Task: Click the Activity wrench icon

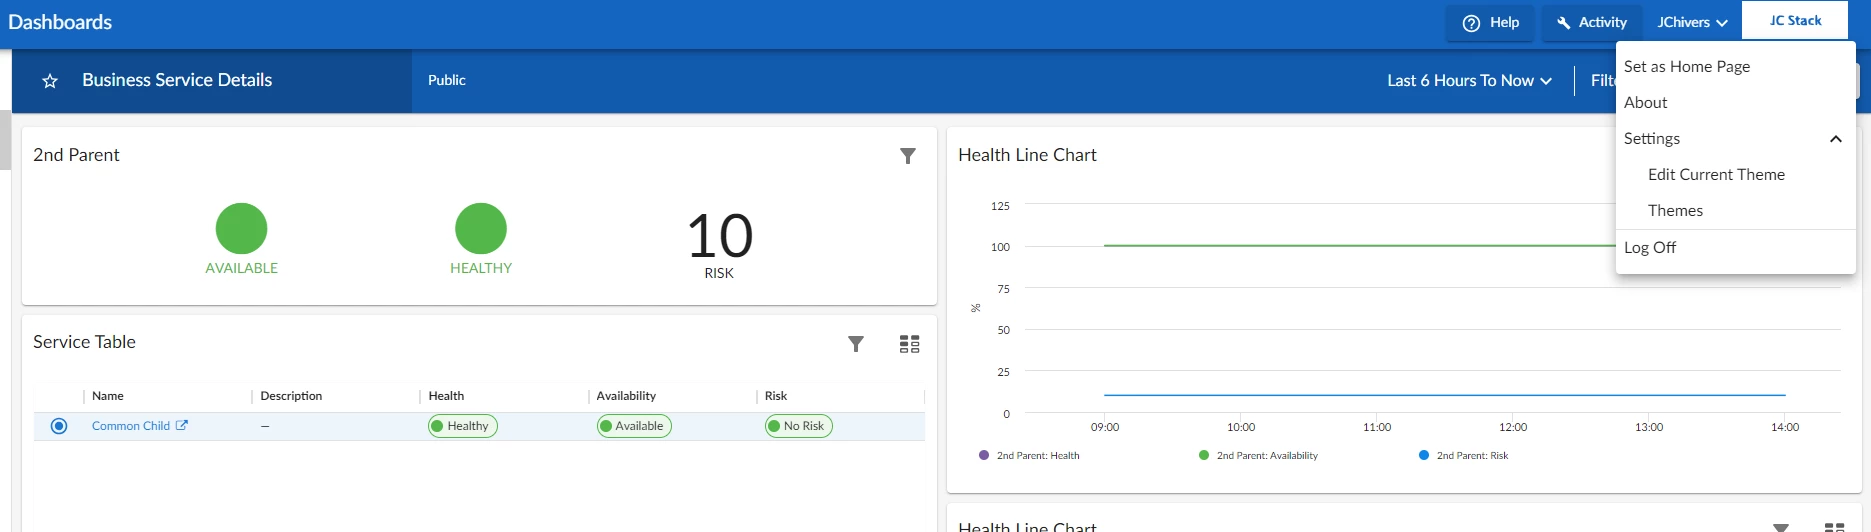Action: point(1563,23)
